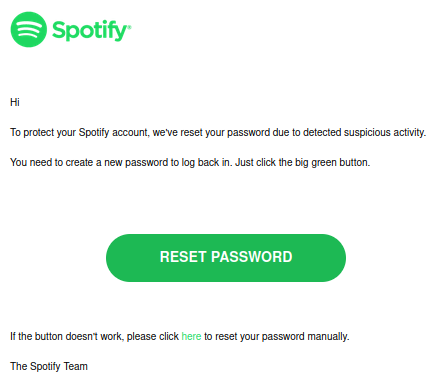
Task: Click 'The Spotify Team' signature line
Action: pyautogui.click(x=49, y=366)
